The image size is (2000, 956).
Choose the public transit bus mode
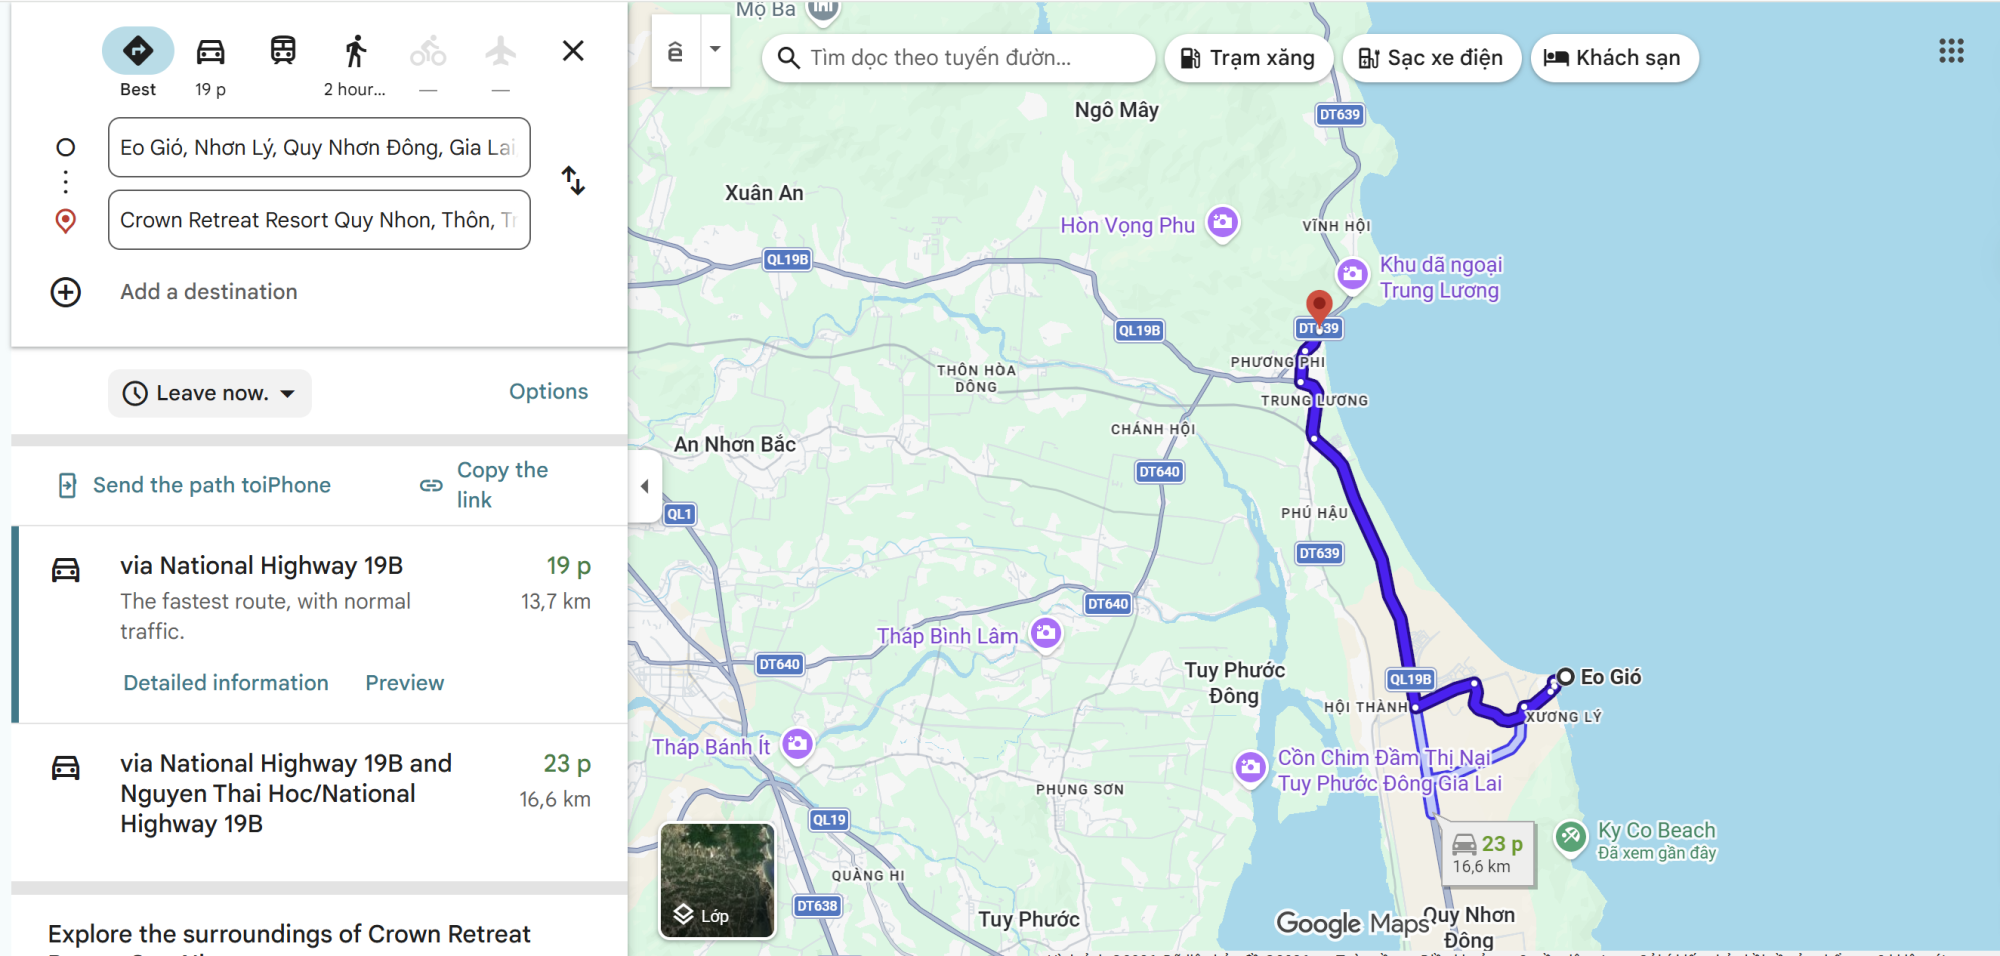(283, 51)
